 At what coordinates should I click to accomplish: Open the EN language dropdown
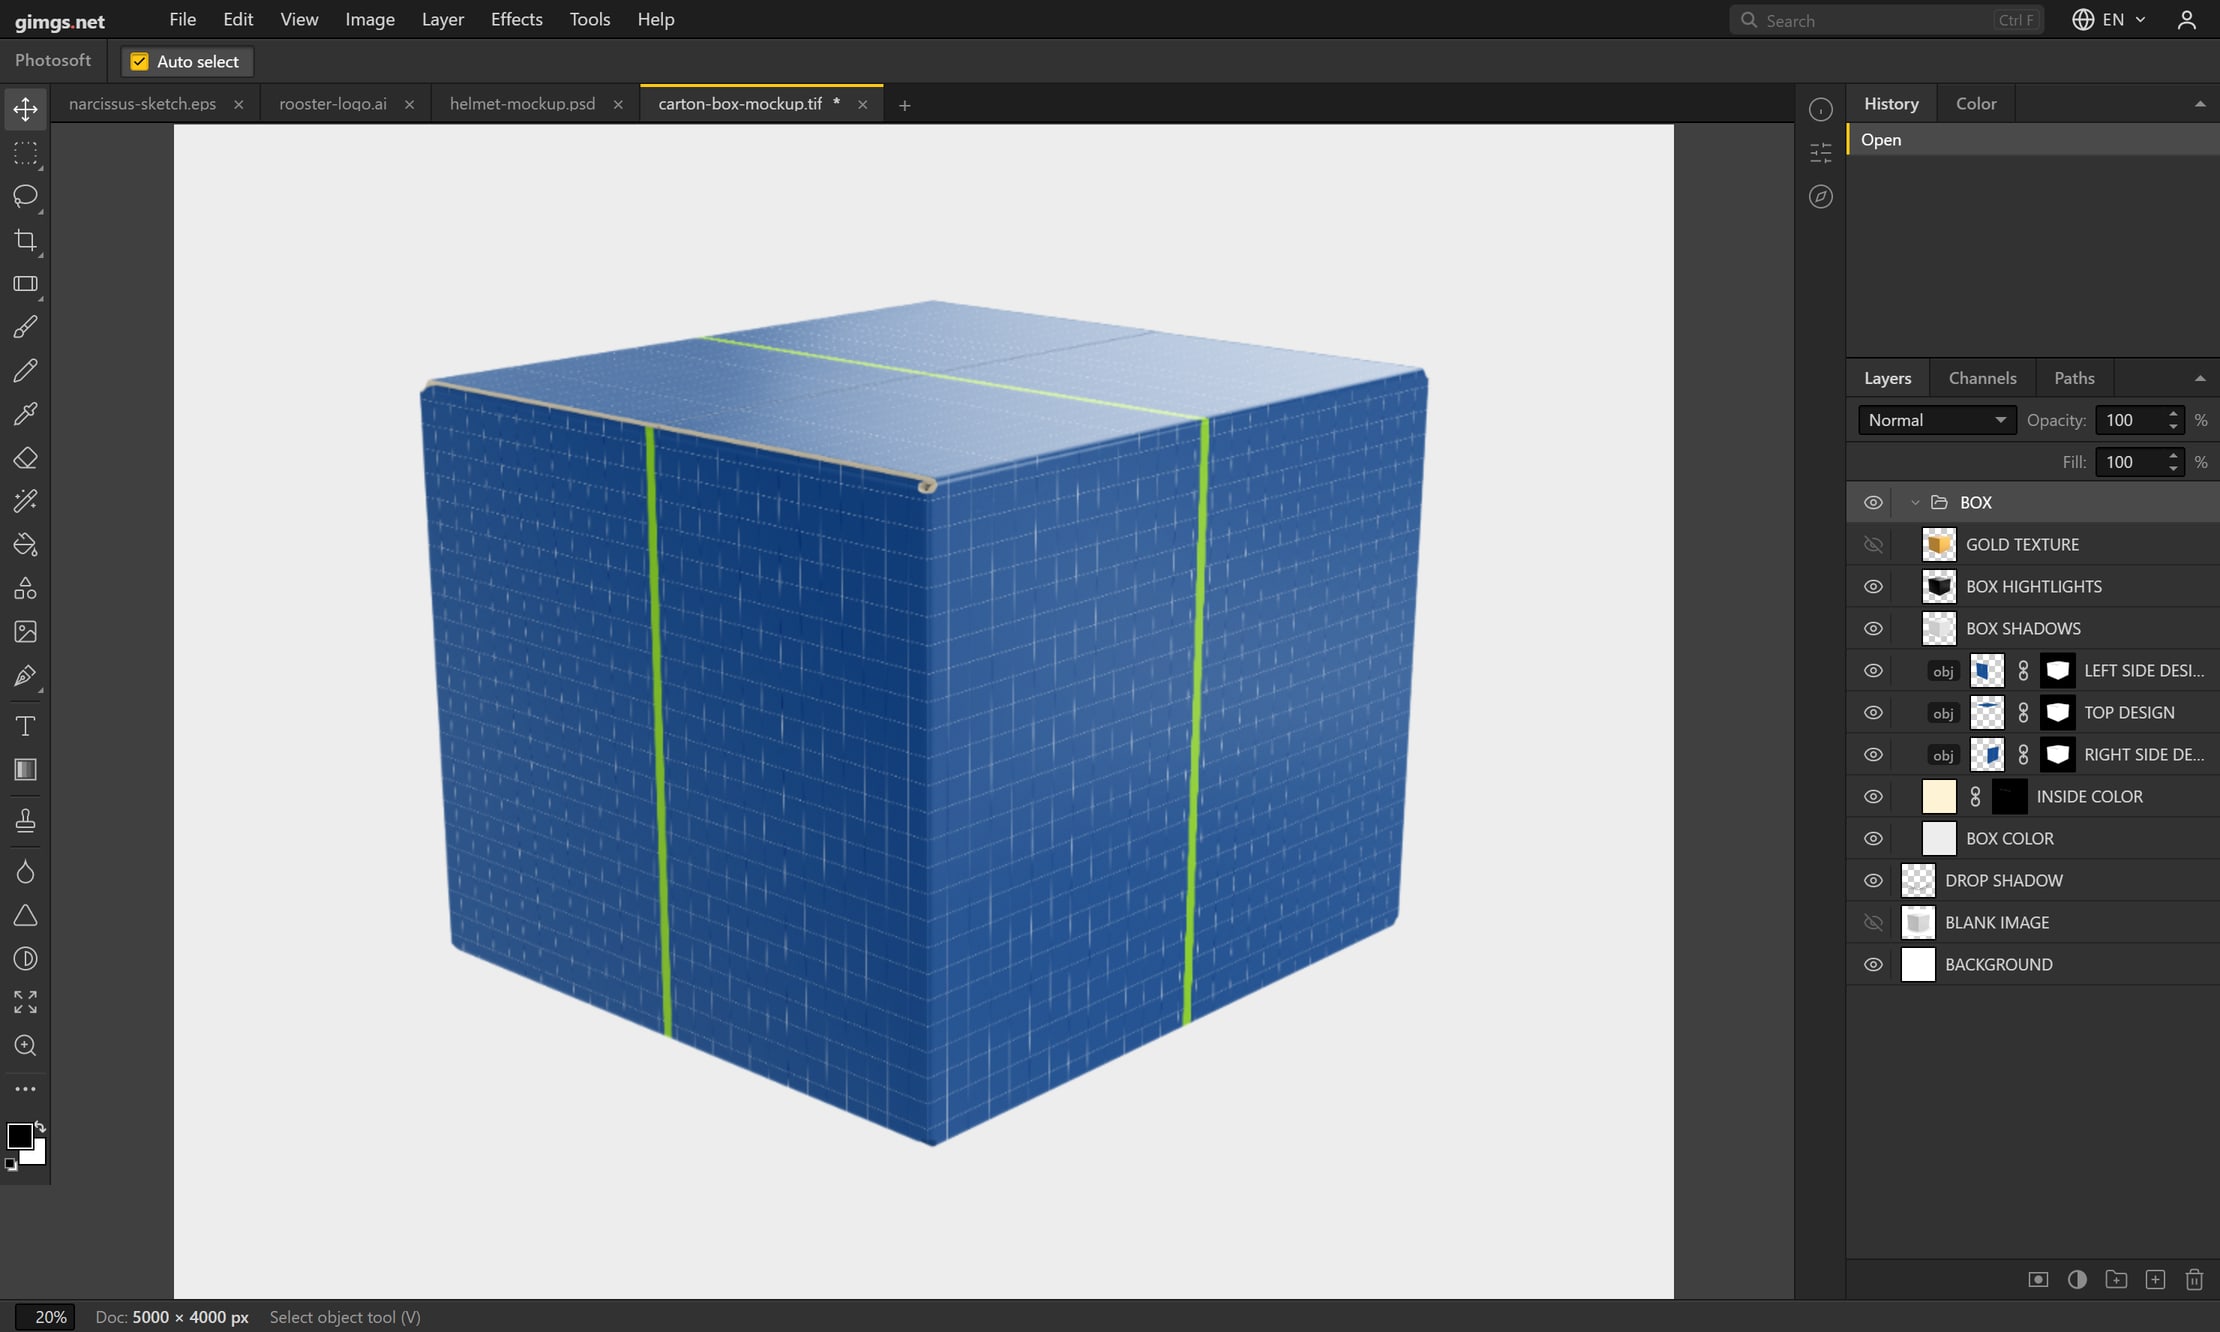click(x=2109, y=20)
